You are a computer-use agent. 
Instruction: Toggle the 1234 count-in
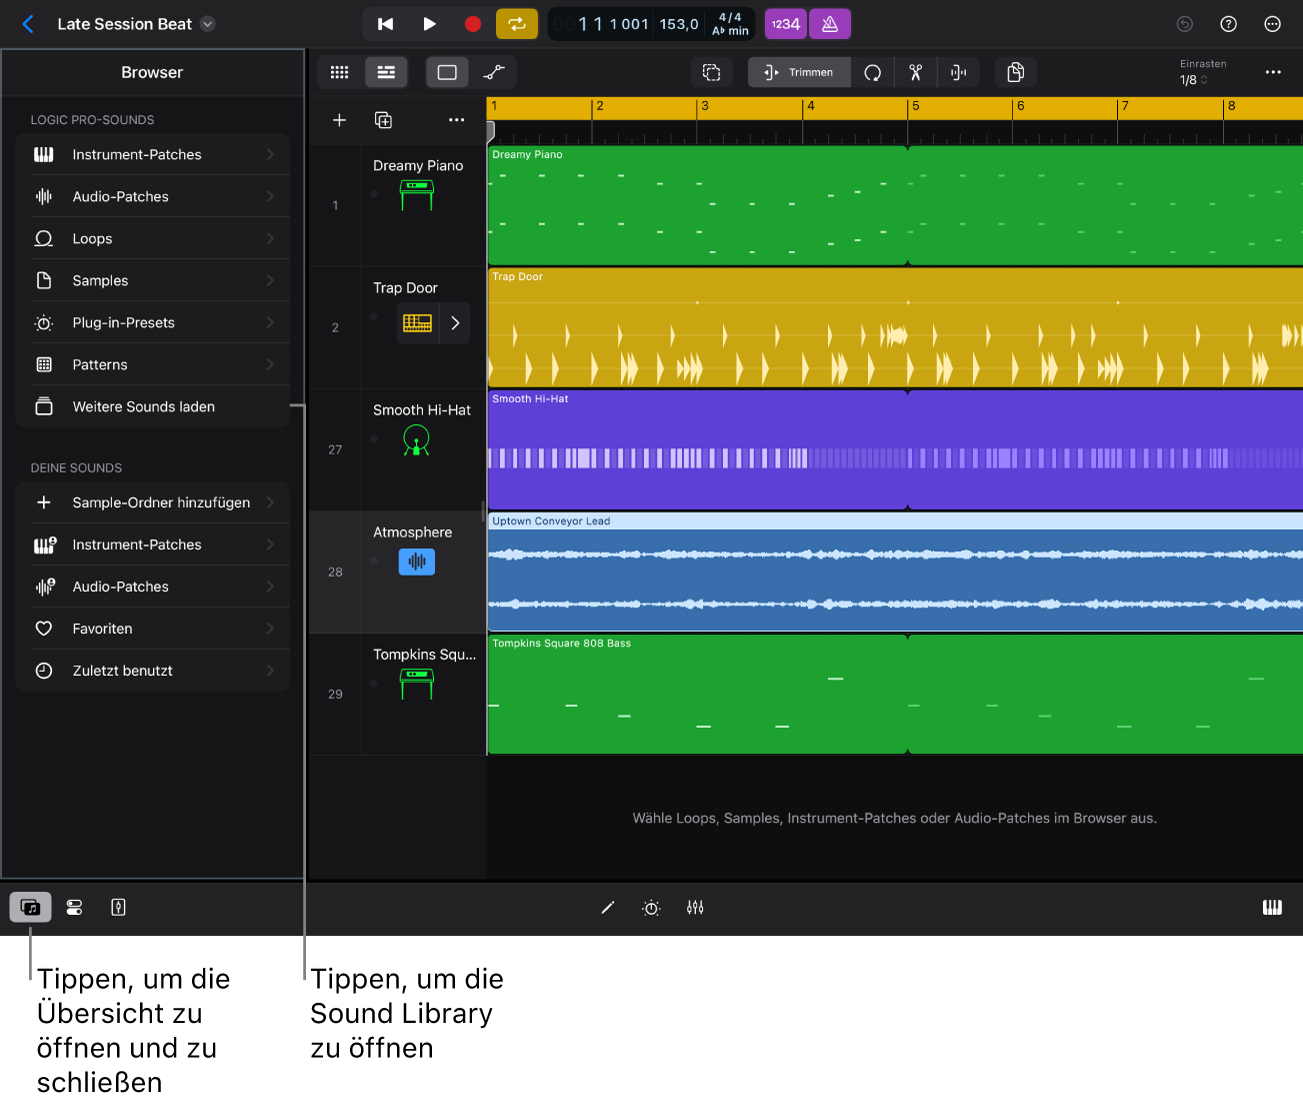[785, 23]
